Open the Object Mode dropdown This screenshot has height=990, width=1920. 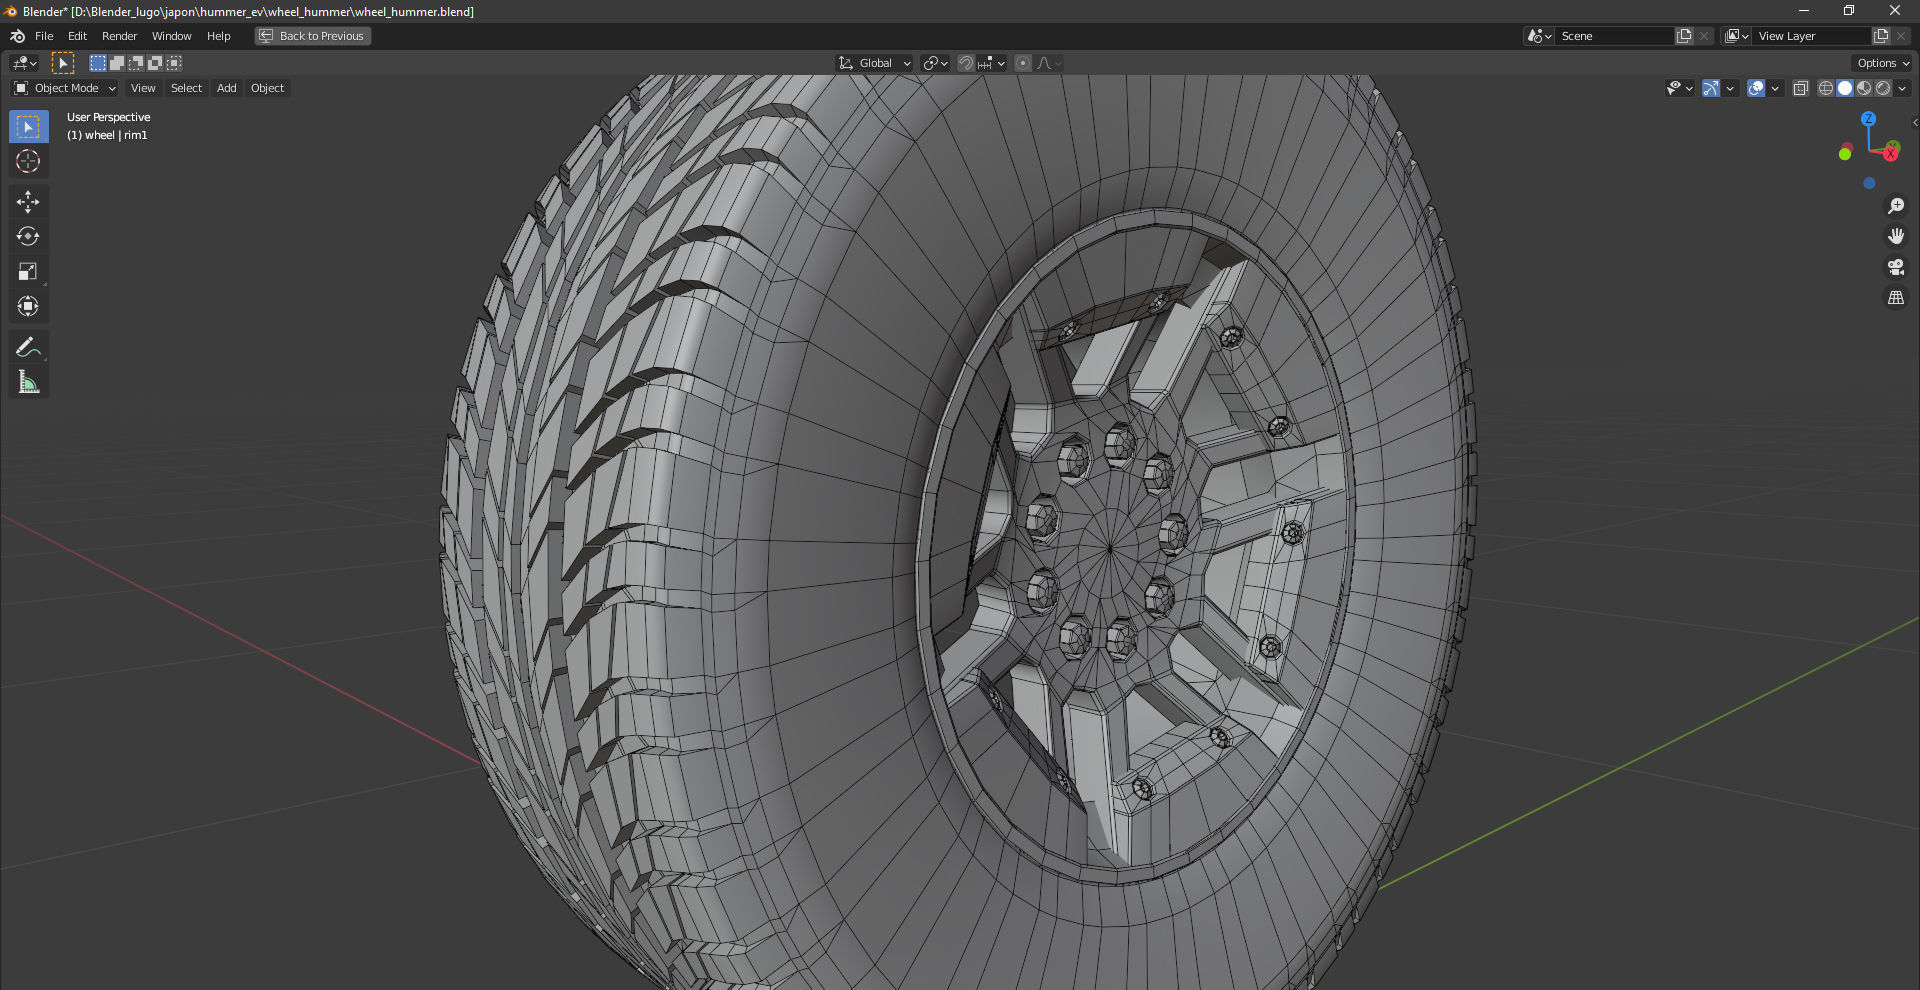pos(65,88)
